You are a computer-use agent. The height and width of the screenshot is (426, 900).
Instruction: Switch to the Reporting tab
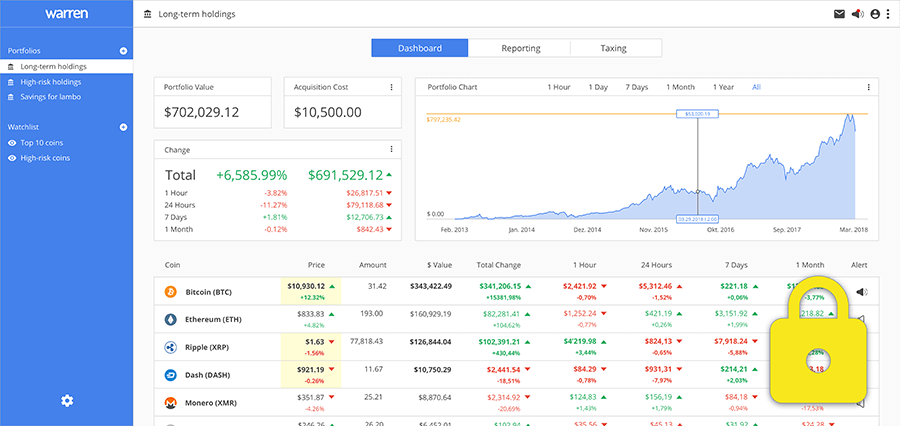pos(520,48)
